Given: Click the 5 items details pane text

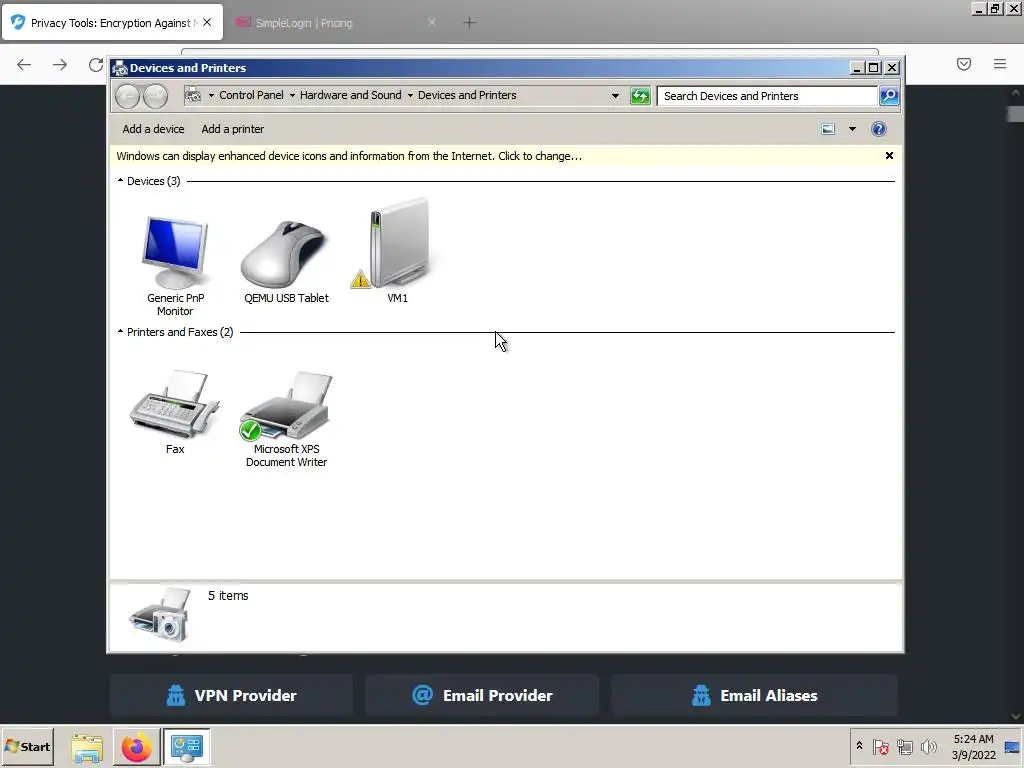Looking at the screenshot, I should coord(228,596).
